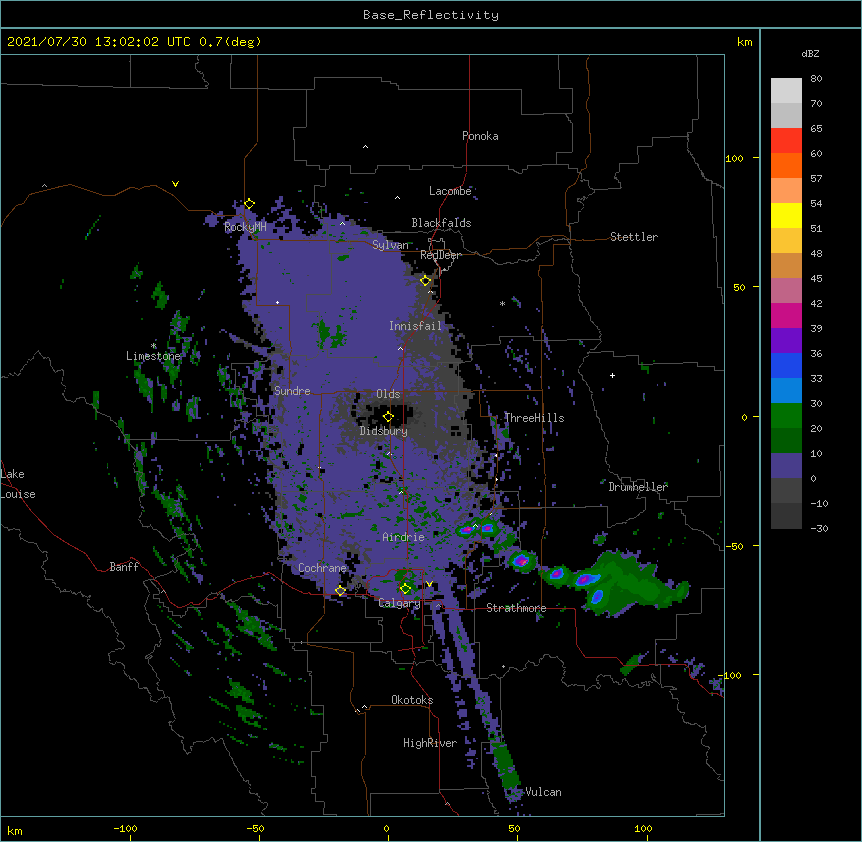Screen dimensions: 862x842
Task: Click the yellow diamond marker south of RedDeer
Action: click(x=425, y=281)
